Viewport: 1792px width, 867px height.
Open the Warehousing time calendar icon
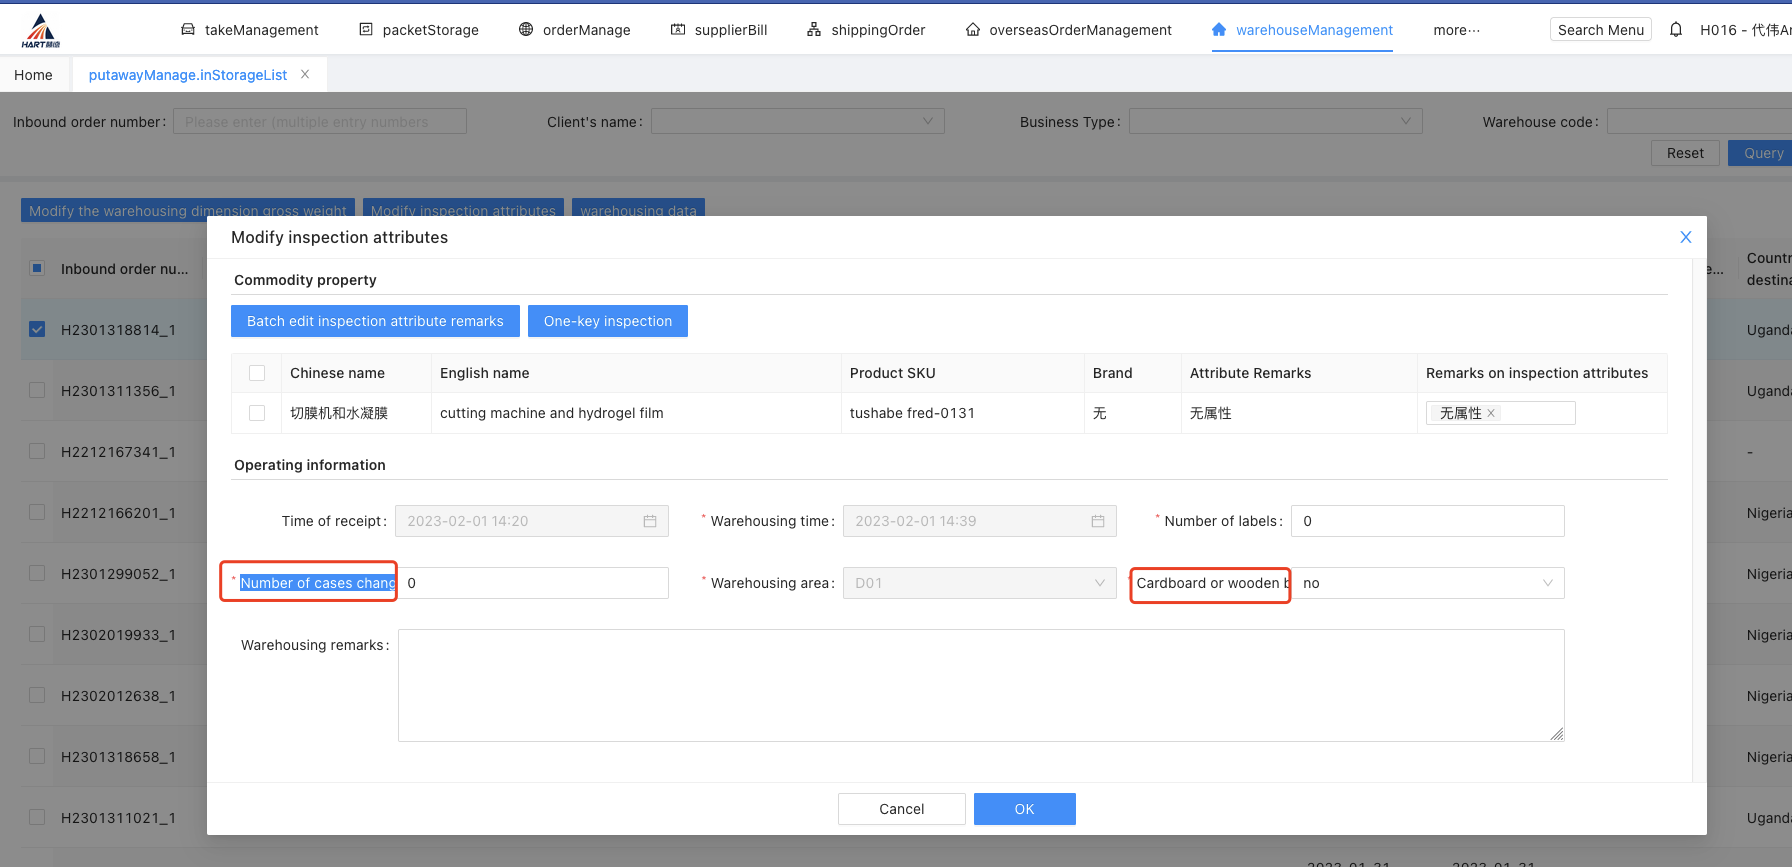pos(1097,521)
